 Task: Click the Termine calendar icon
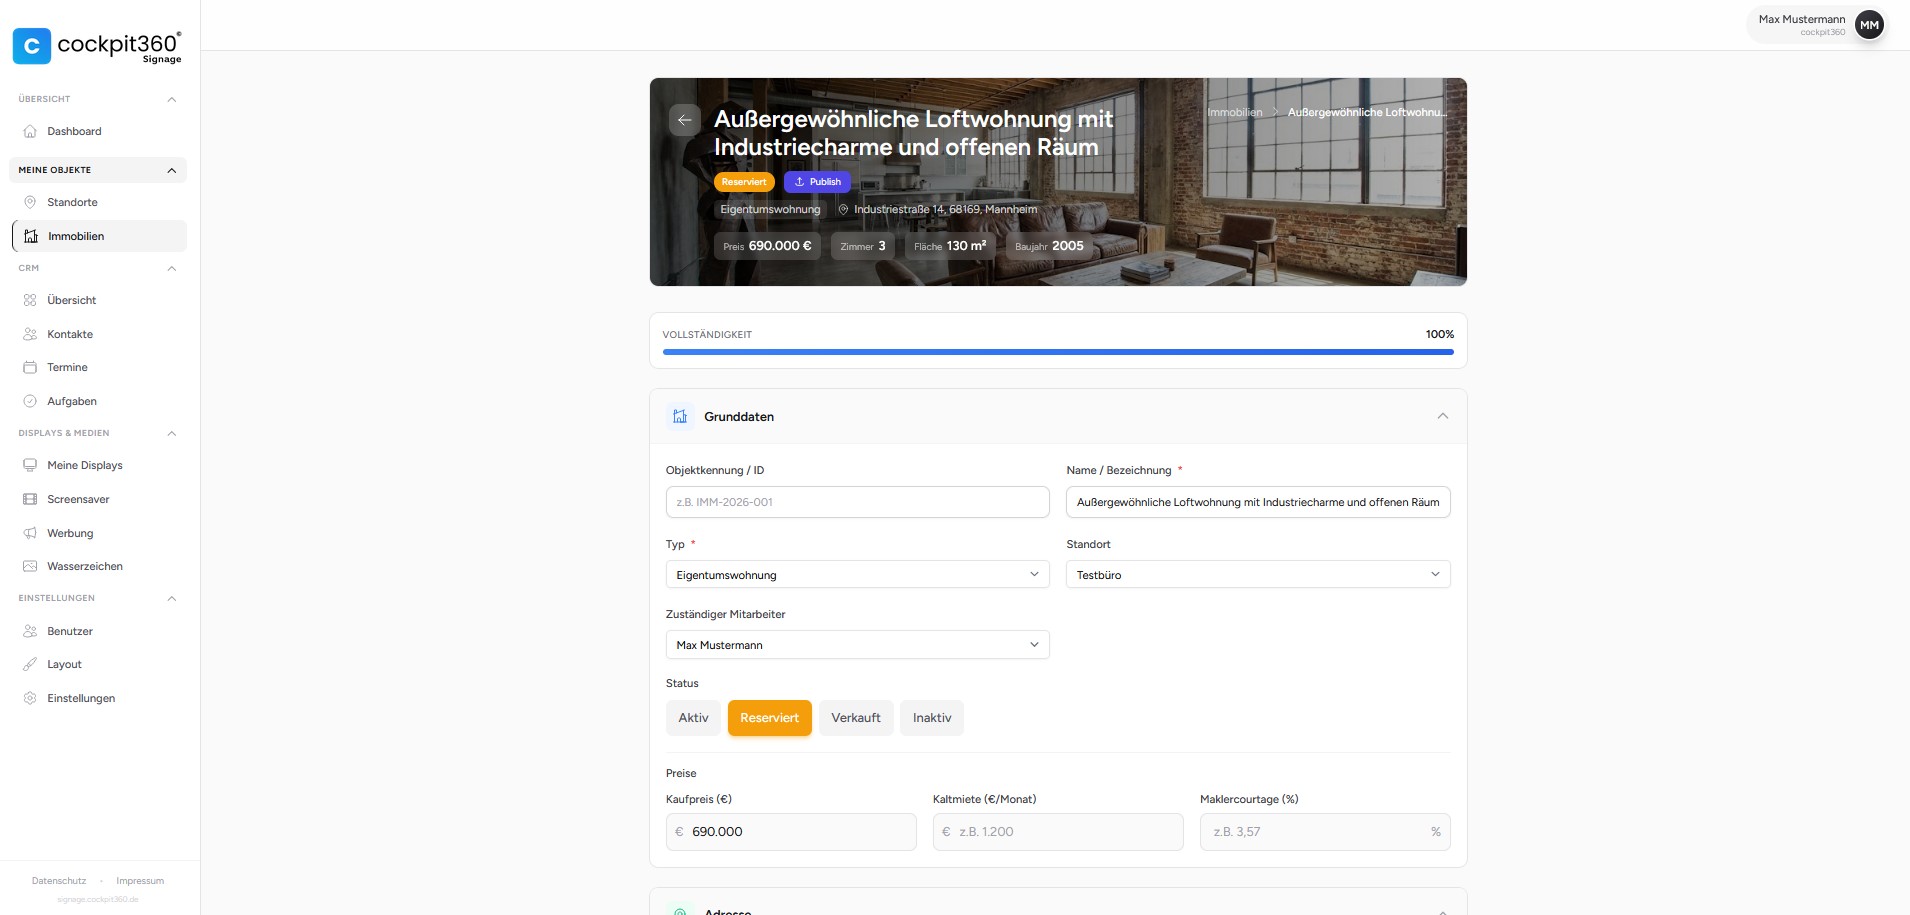click(30, 367)
